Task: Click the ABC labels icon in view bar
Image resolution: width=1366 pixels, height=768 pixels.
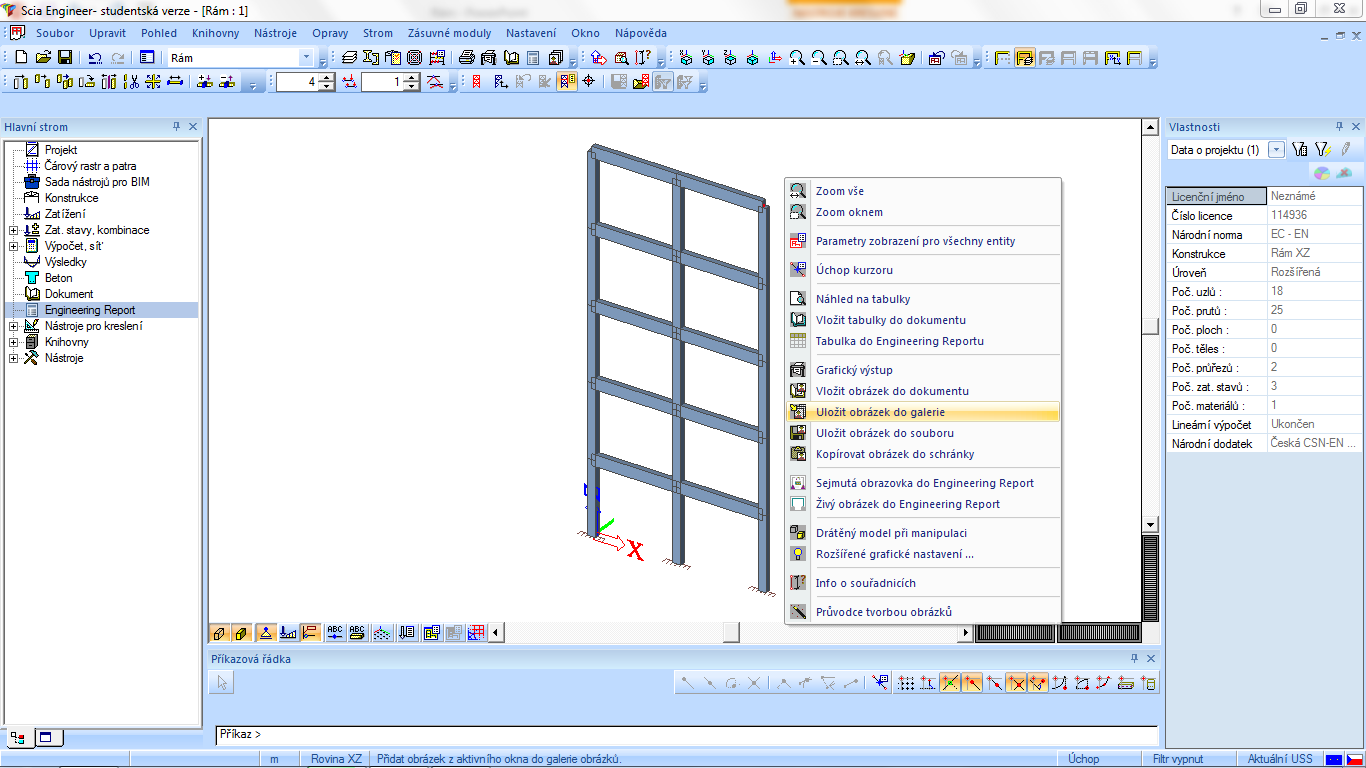Action: tap(335, 632)
